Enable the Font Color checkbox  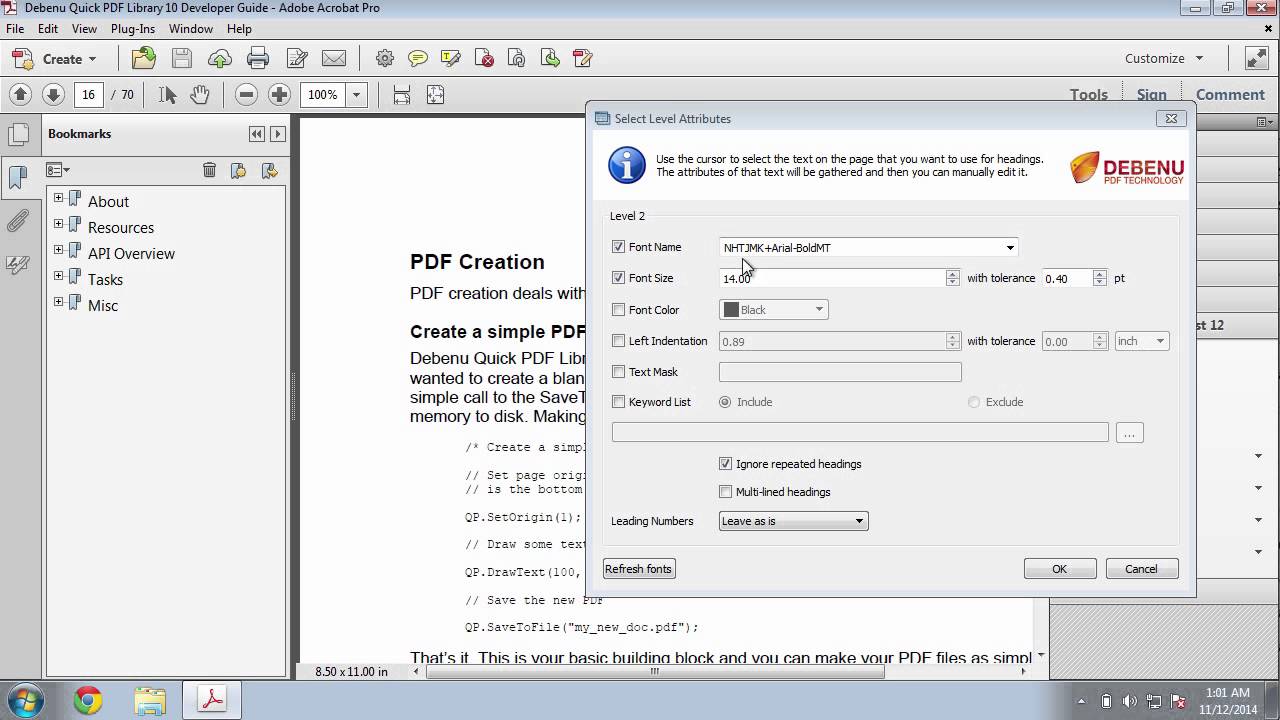(618, 310)
